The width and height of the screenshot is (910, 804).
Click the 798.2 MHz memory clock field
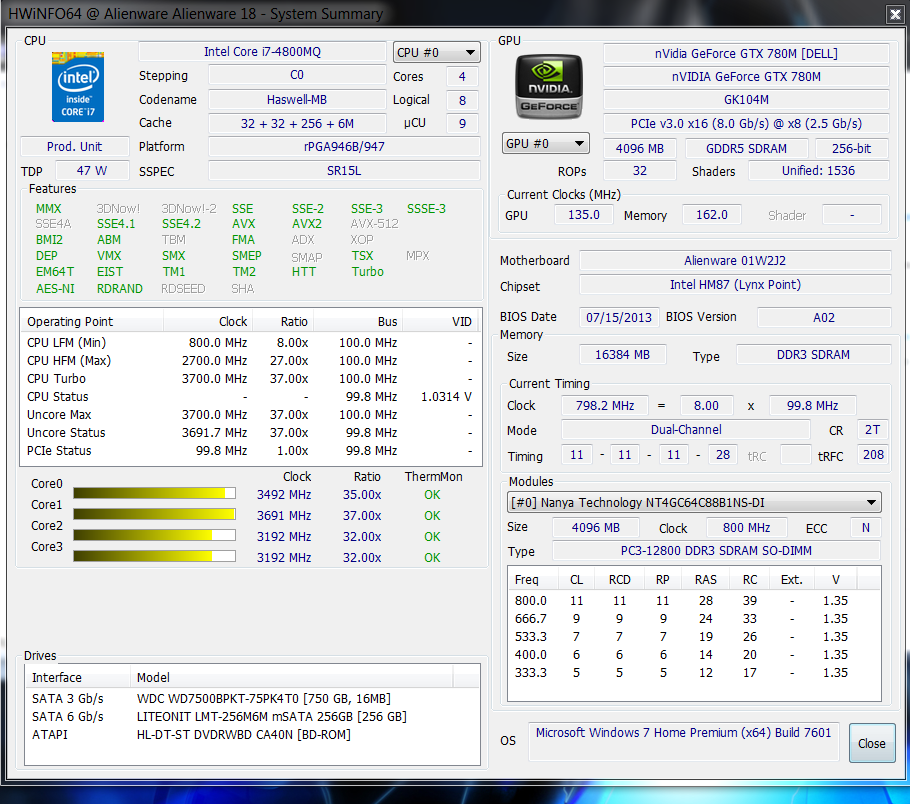[x=605, y=405]
